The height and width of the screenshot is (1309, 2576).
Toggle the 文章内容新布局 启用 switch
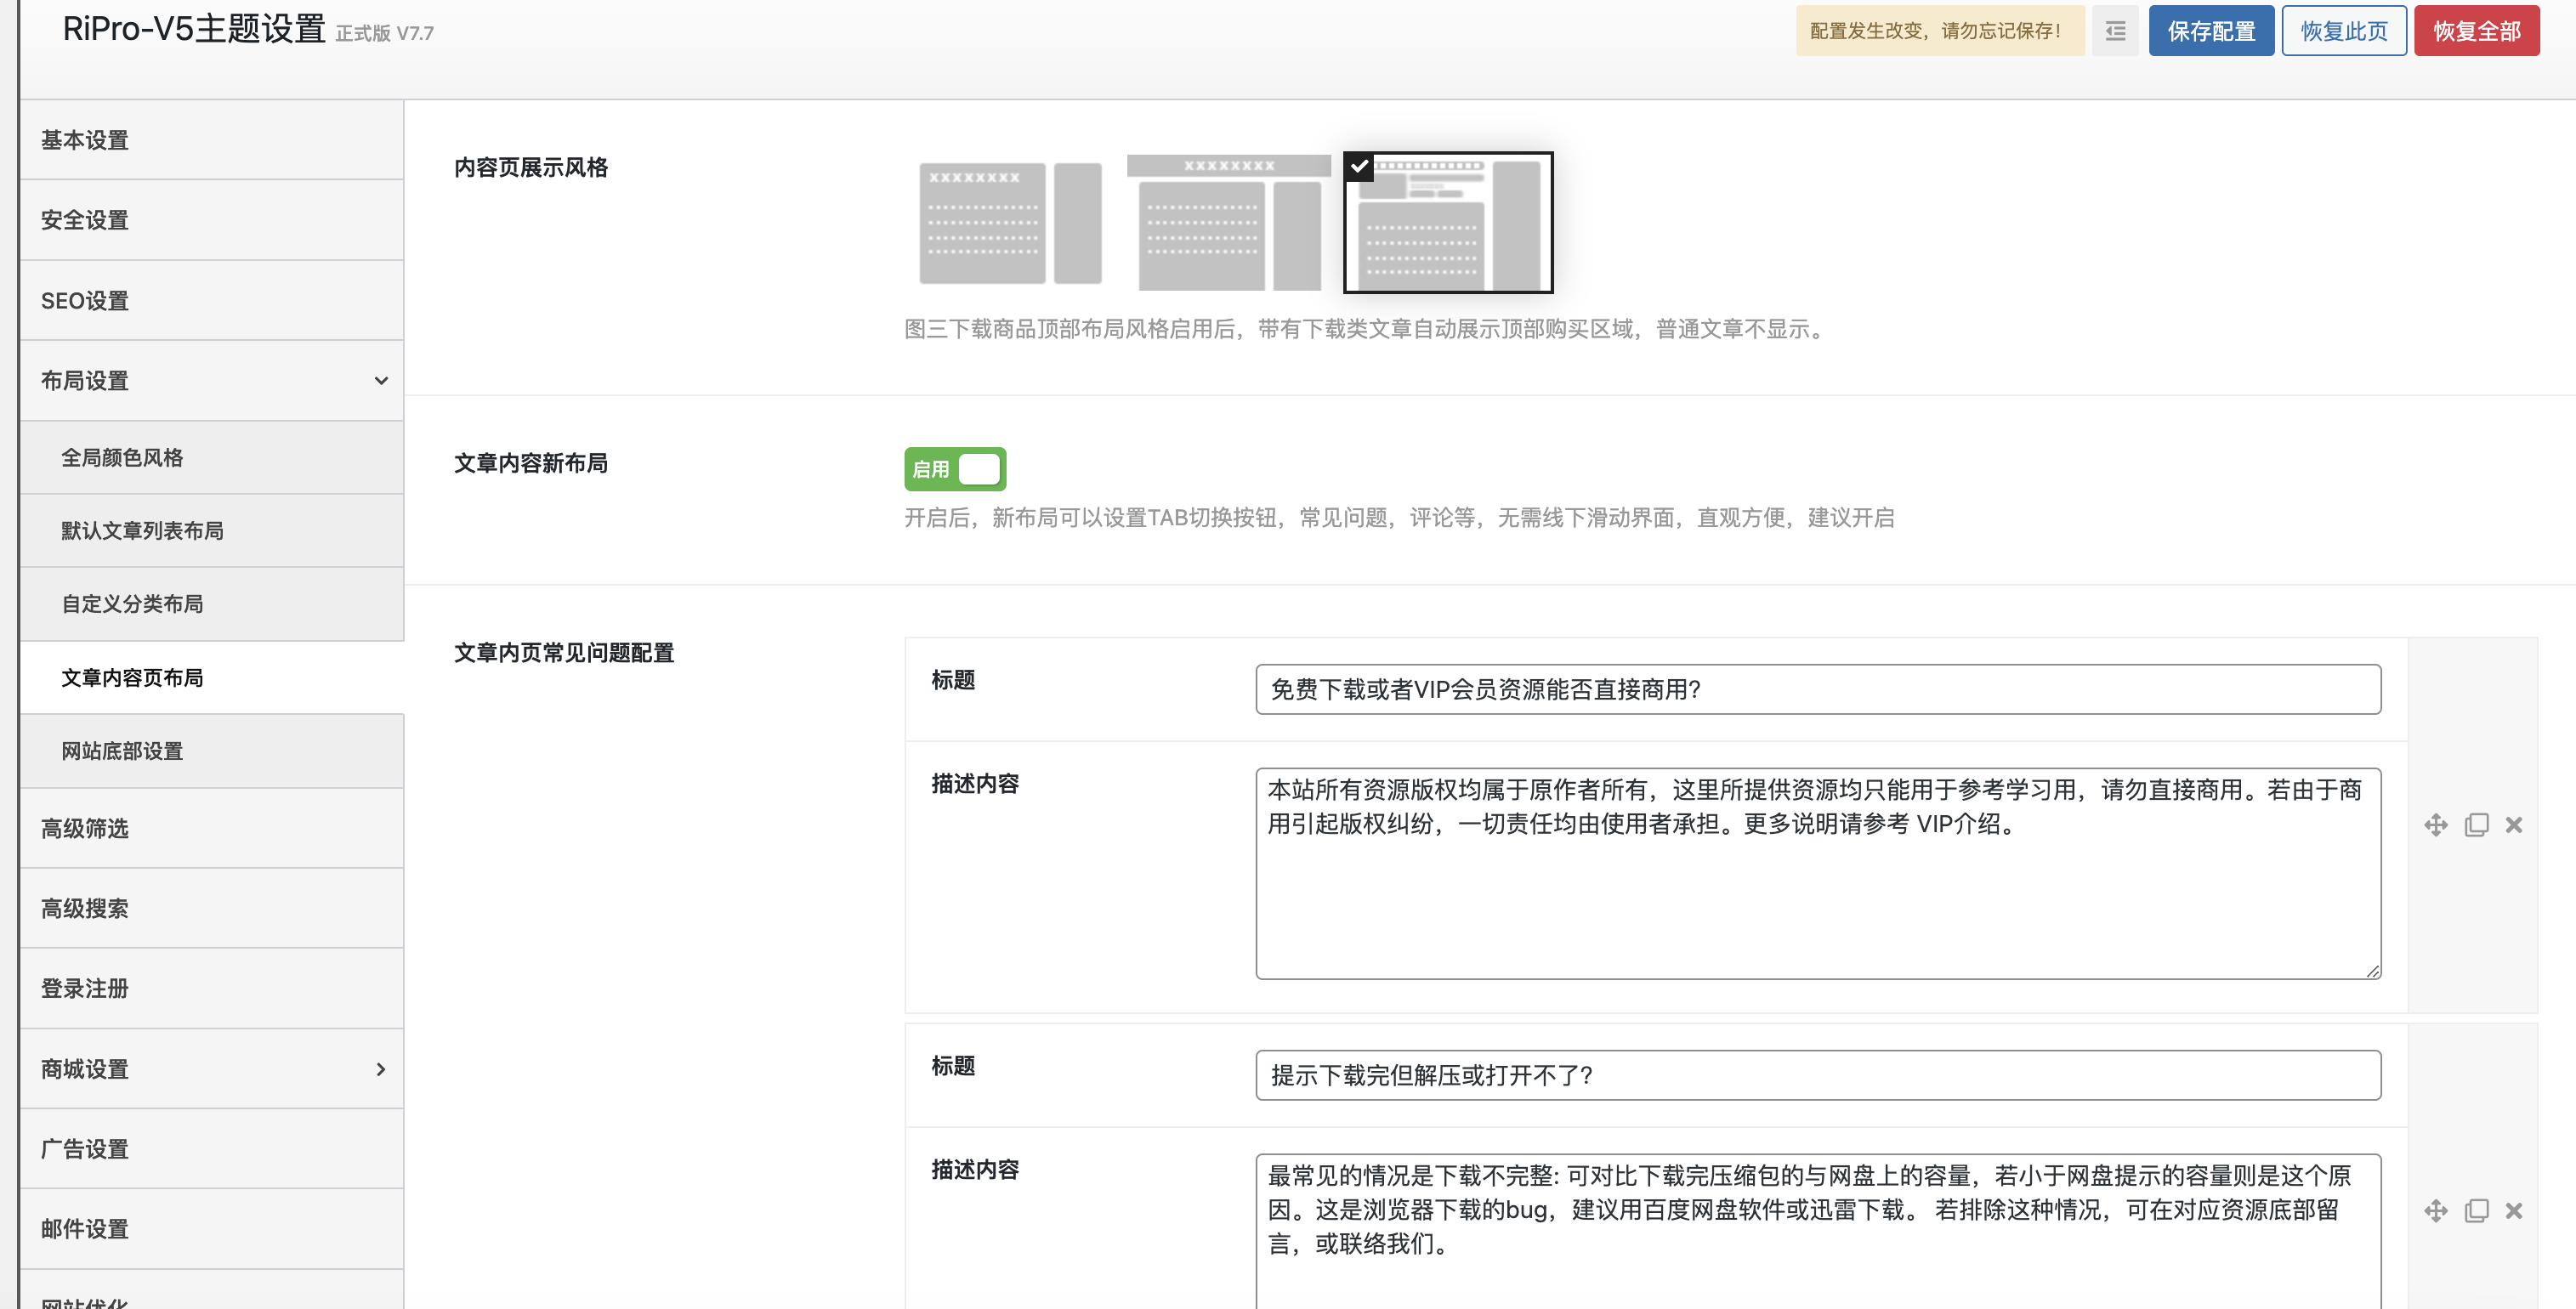pos(955,469)
